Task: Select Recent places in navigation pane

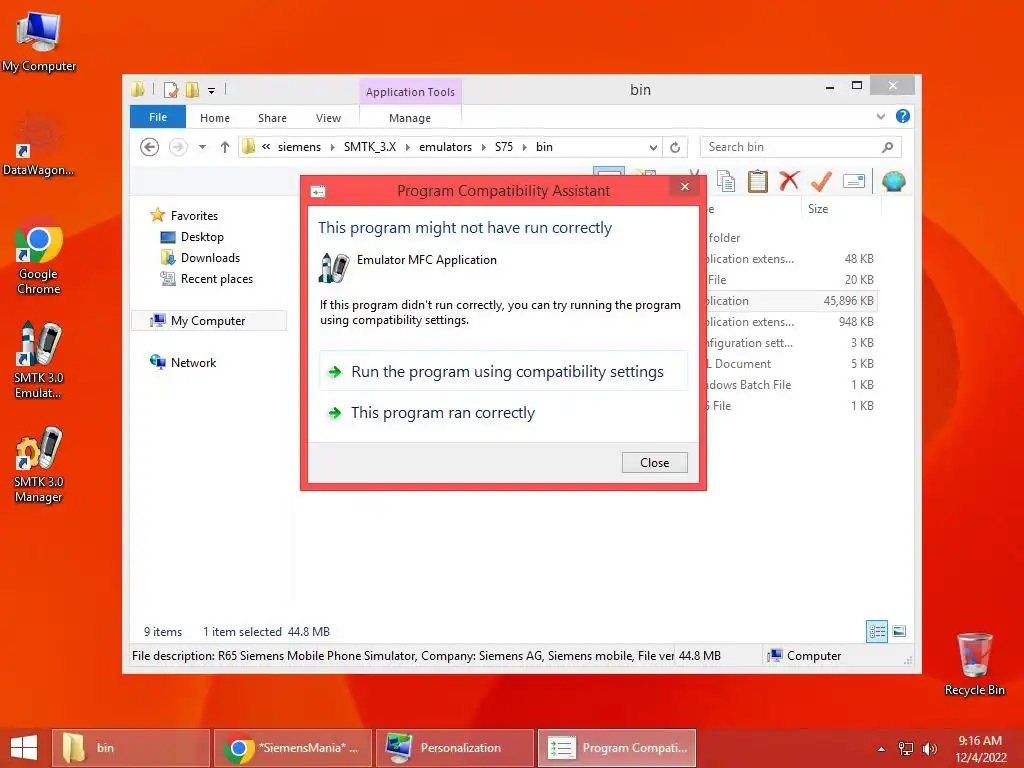Action: click(x=217, y=279)
